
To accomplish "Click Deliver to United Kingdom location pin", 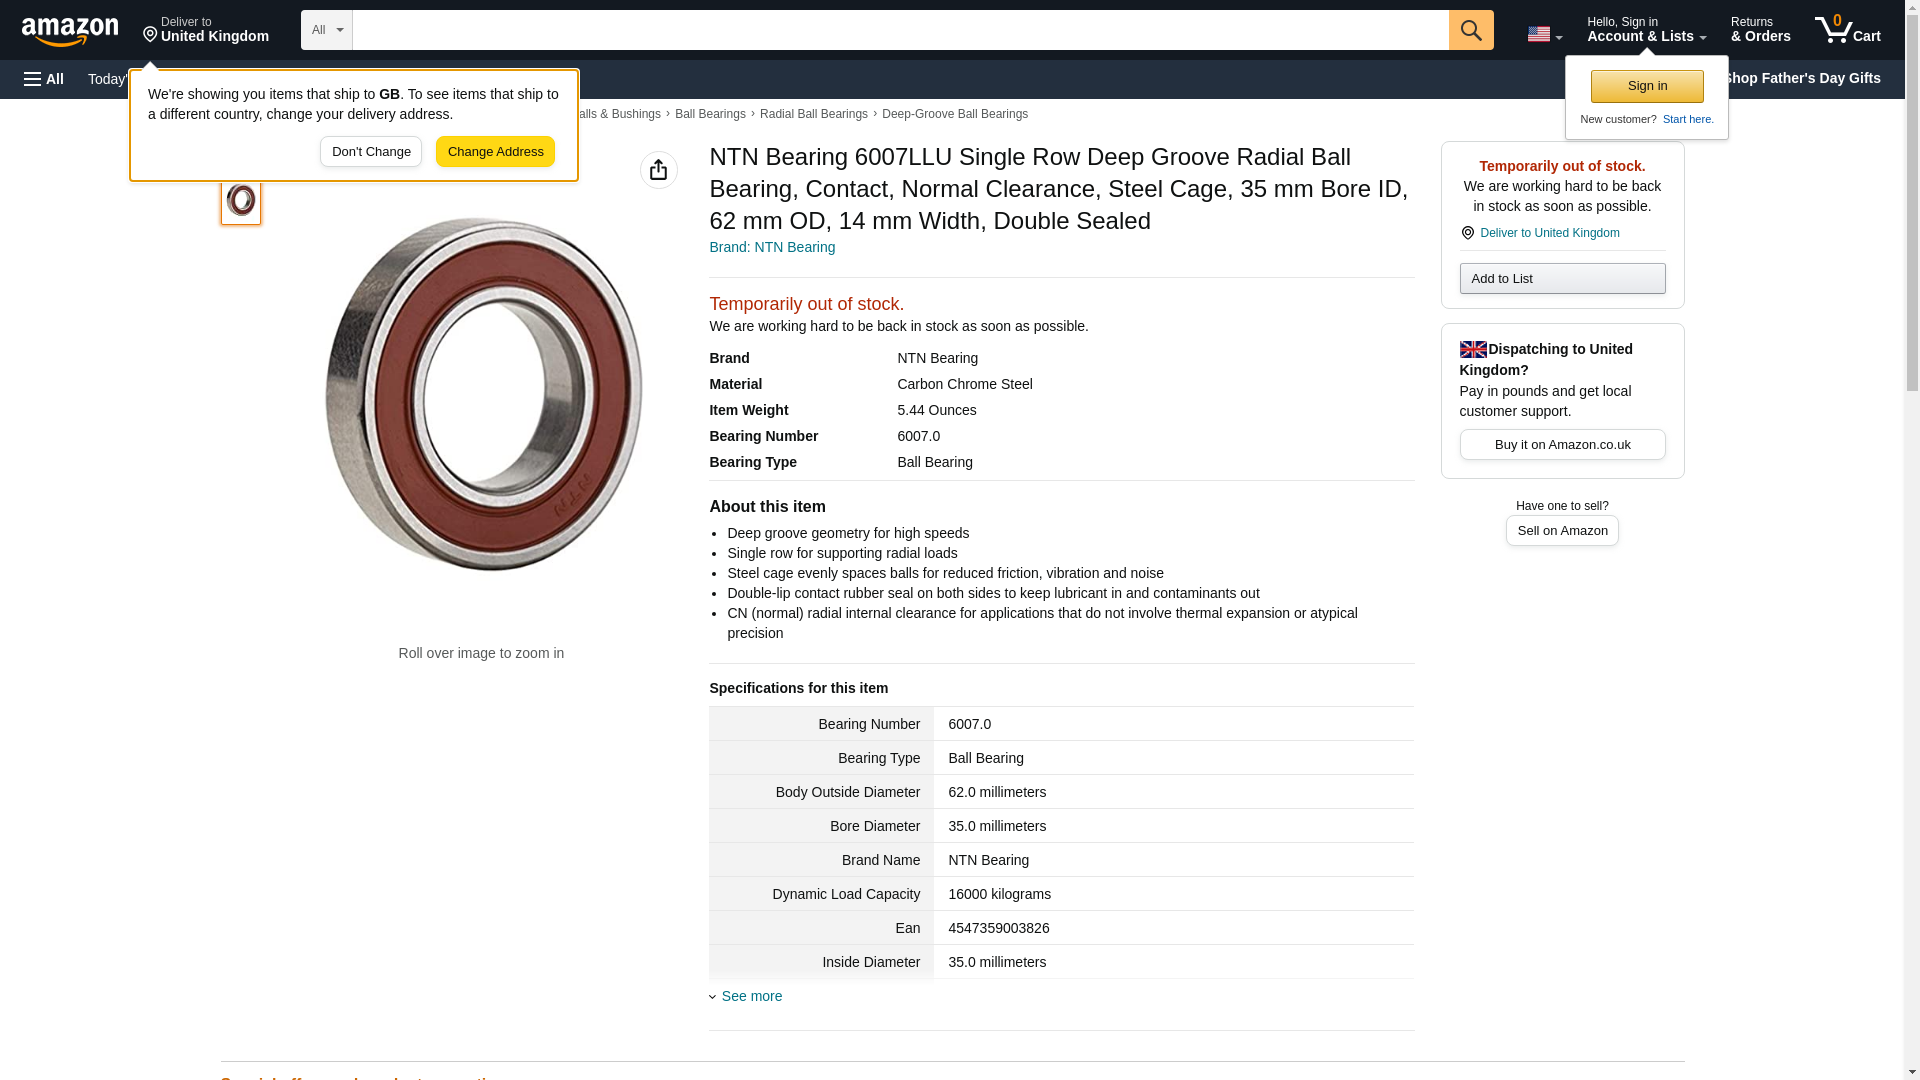I will click(x=205, y=30).
